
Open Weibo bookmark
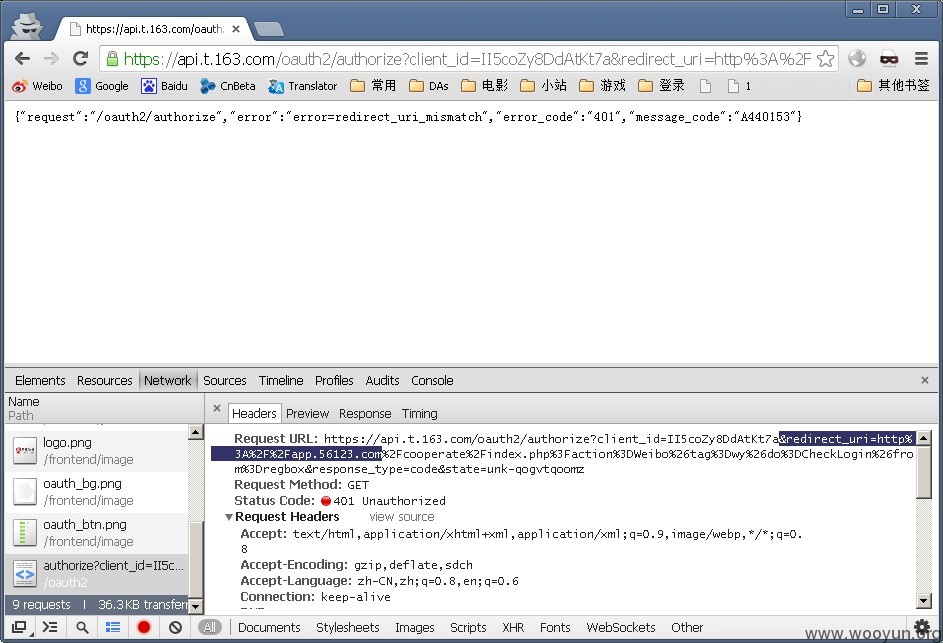(x=37, y=86)
